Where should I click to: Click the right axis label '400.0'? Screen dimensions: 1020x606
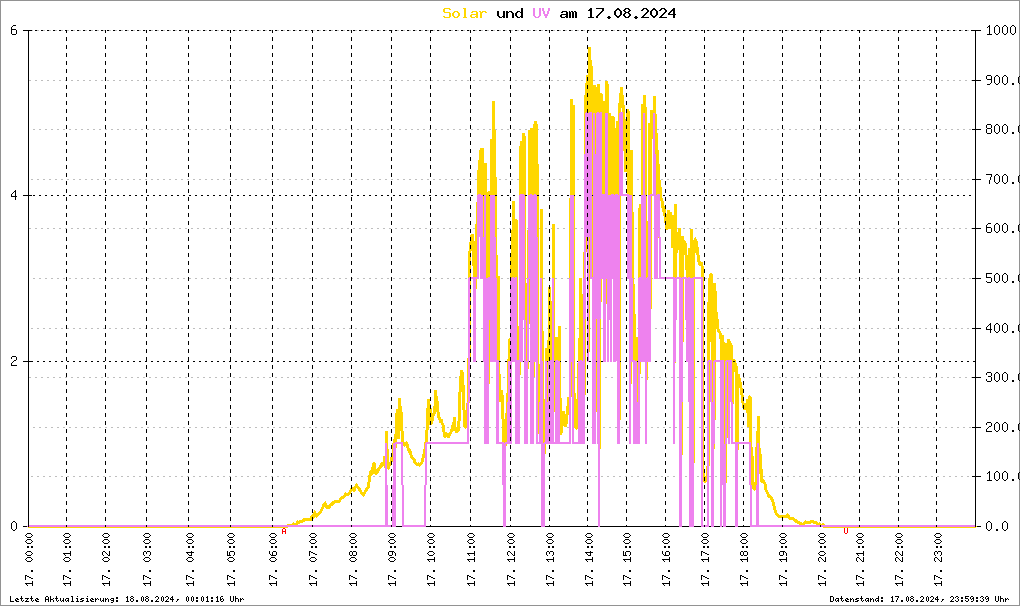1000,328
